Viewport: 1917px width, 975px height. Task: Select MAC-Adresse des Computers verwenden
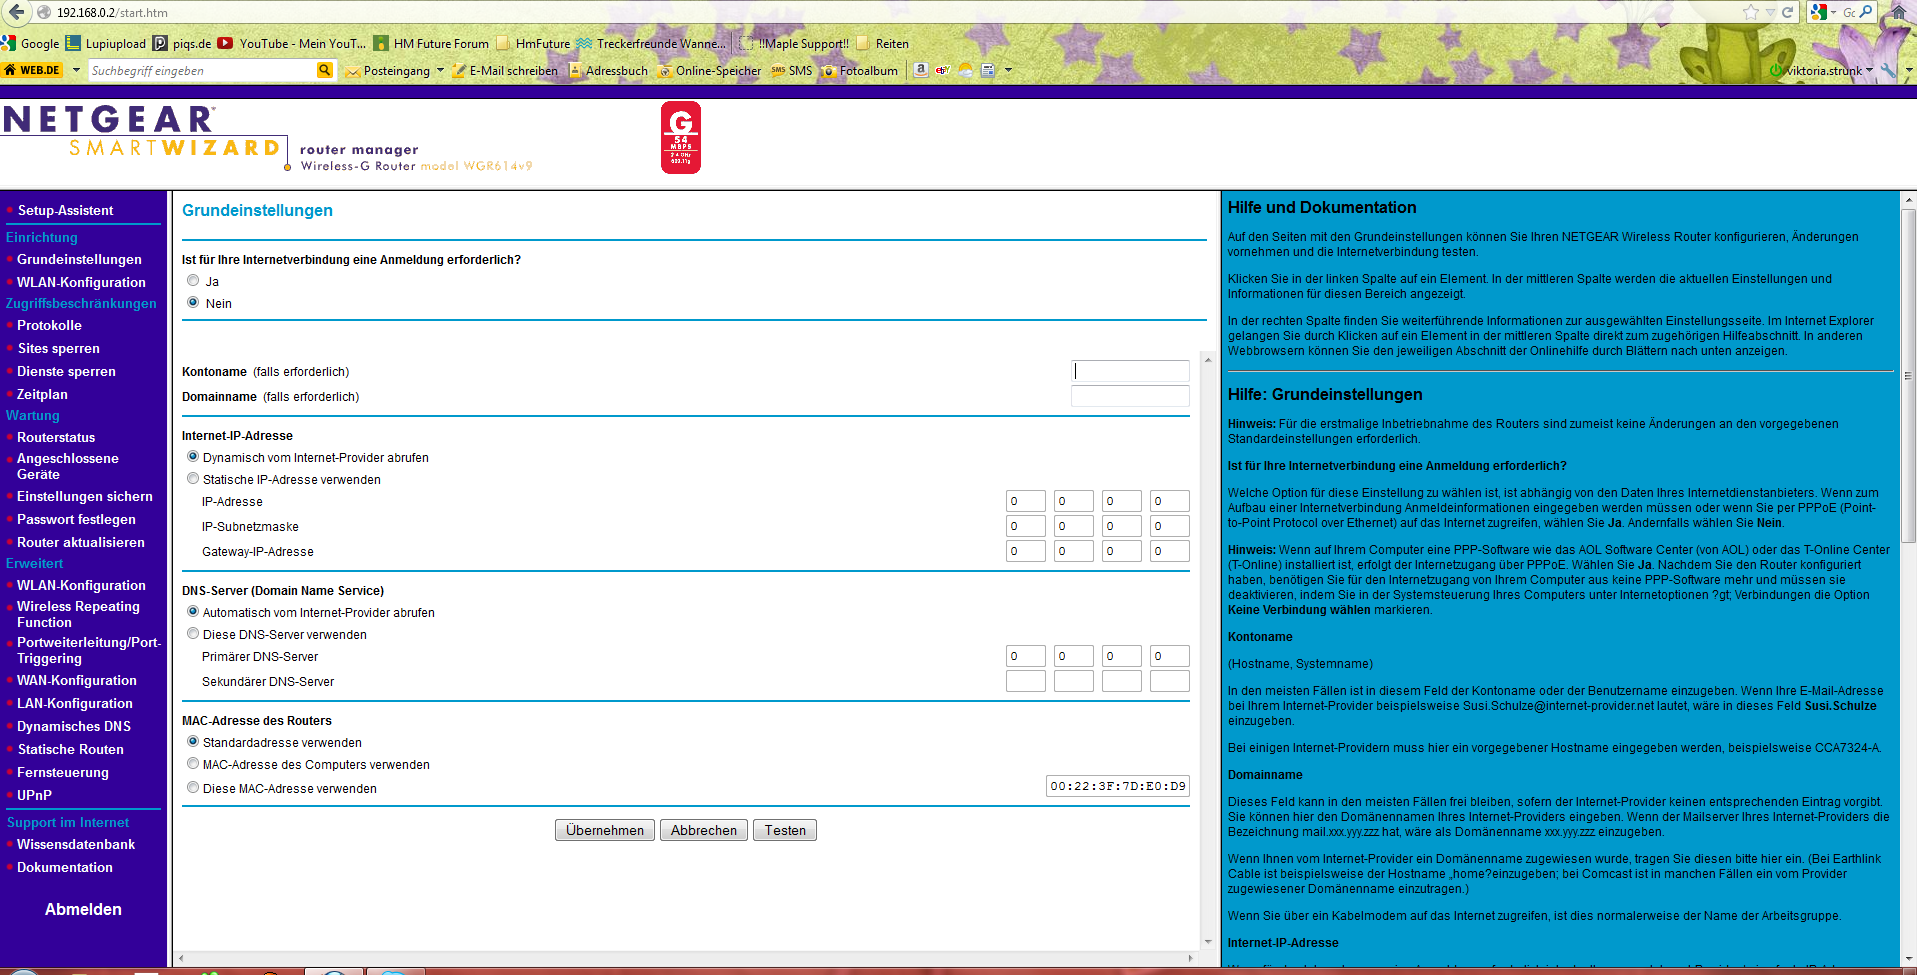(x=193, y=763)
